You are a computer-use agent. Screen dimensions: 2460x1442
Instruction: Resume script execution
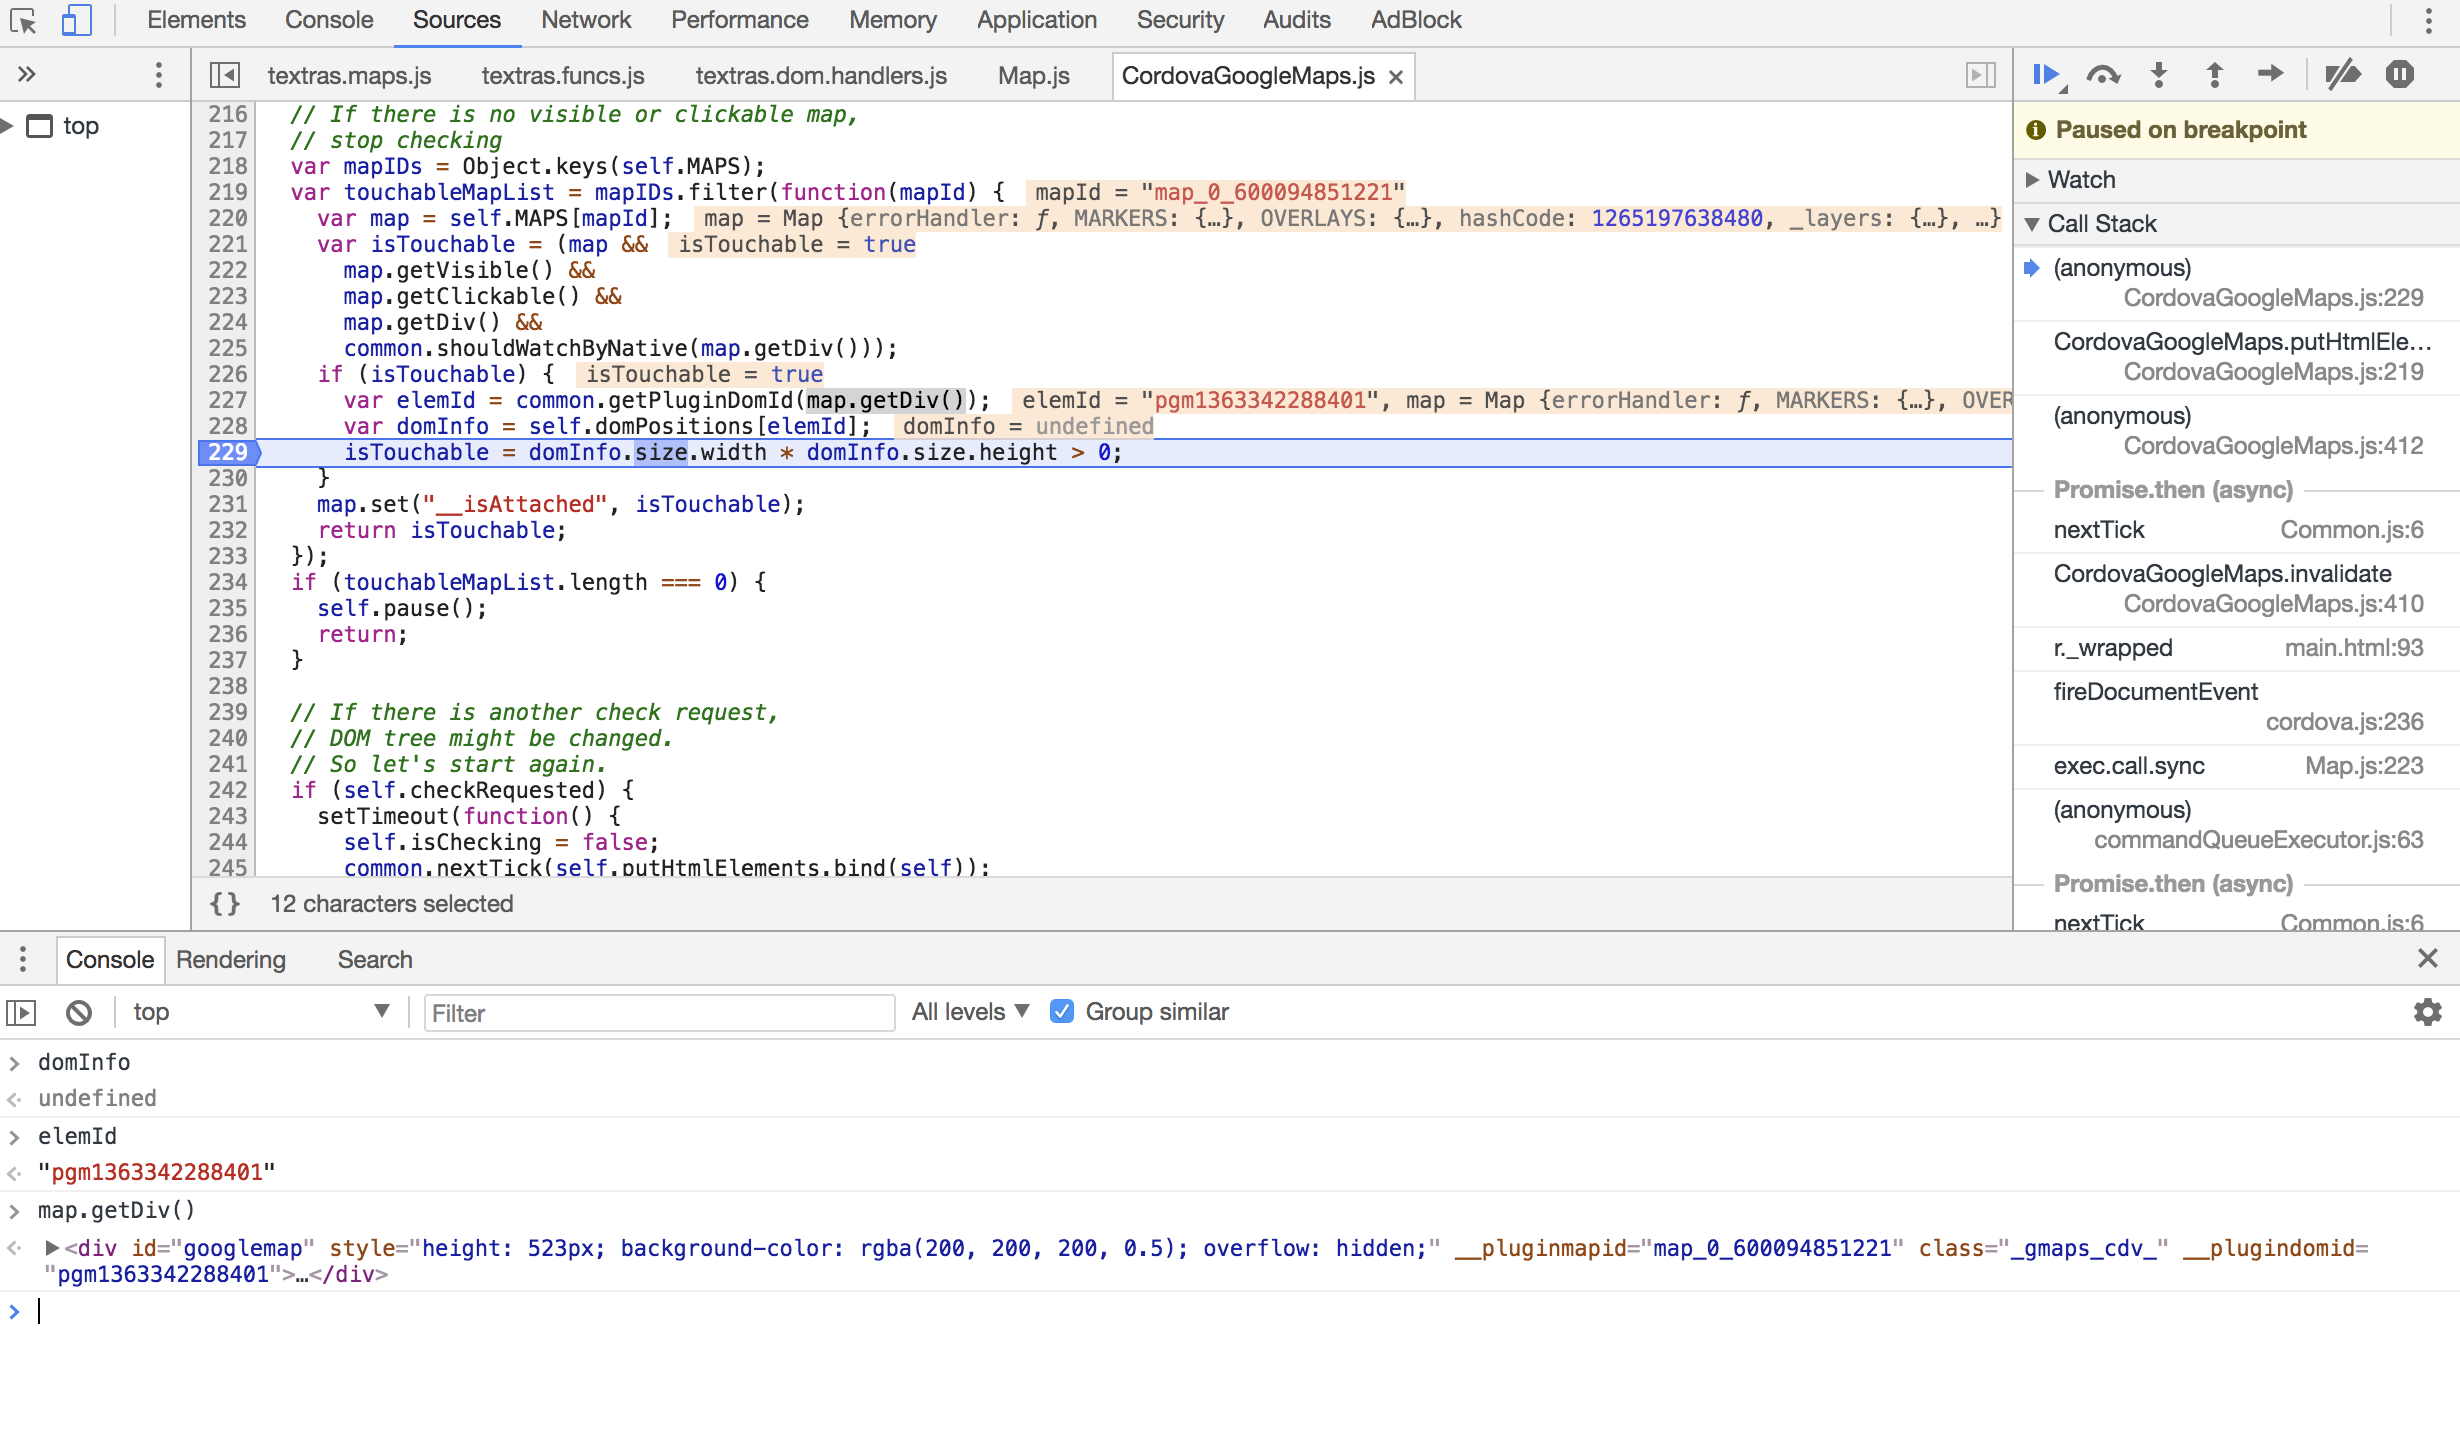point(2046,74)
